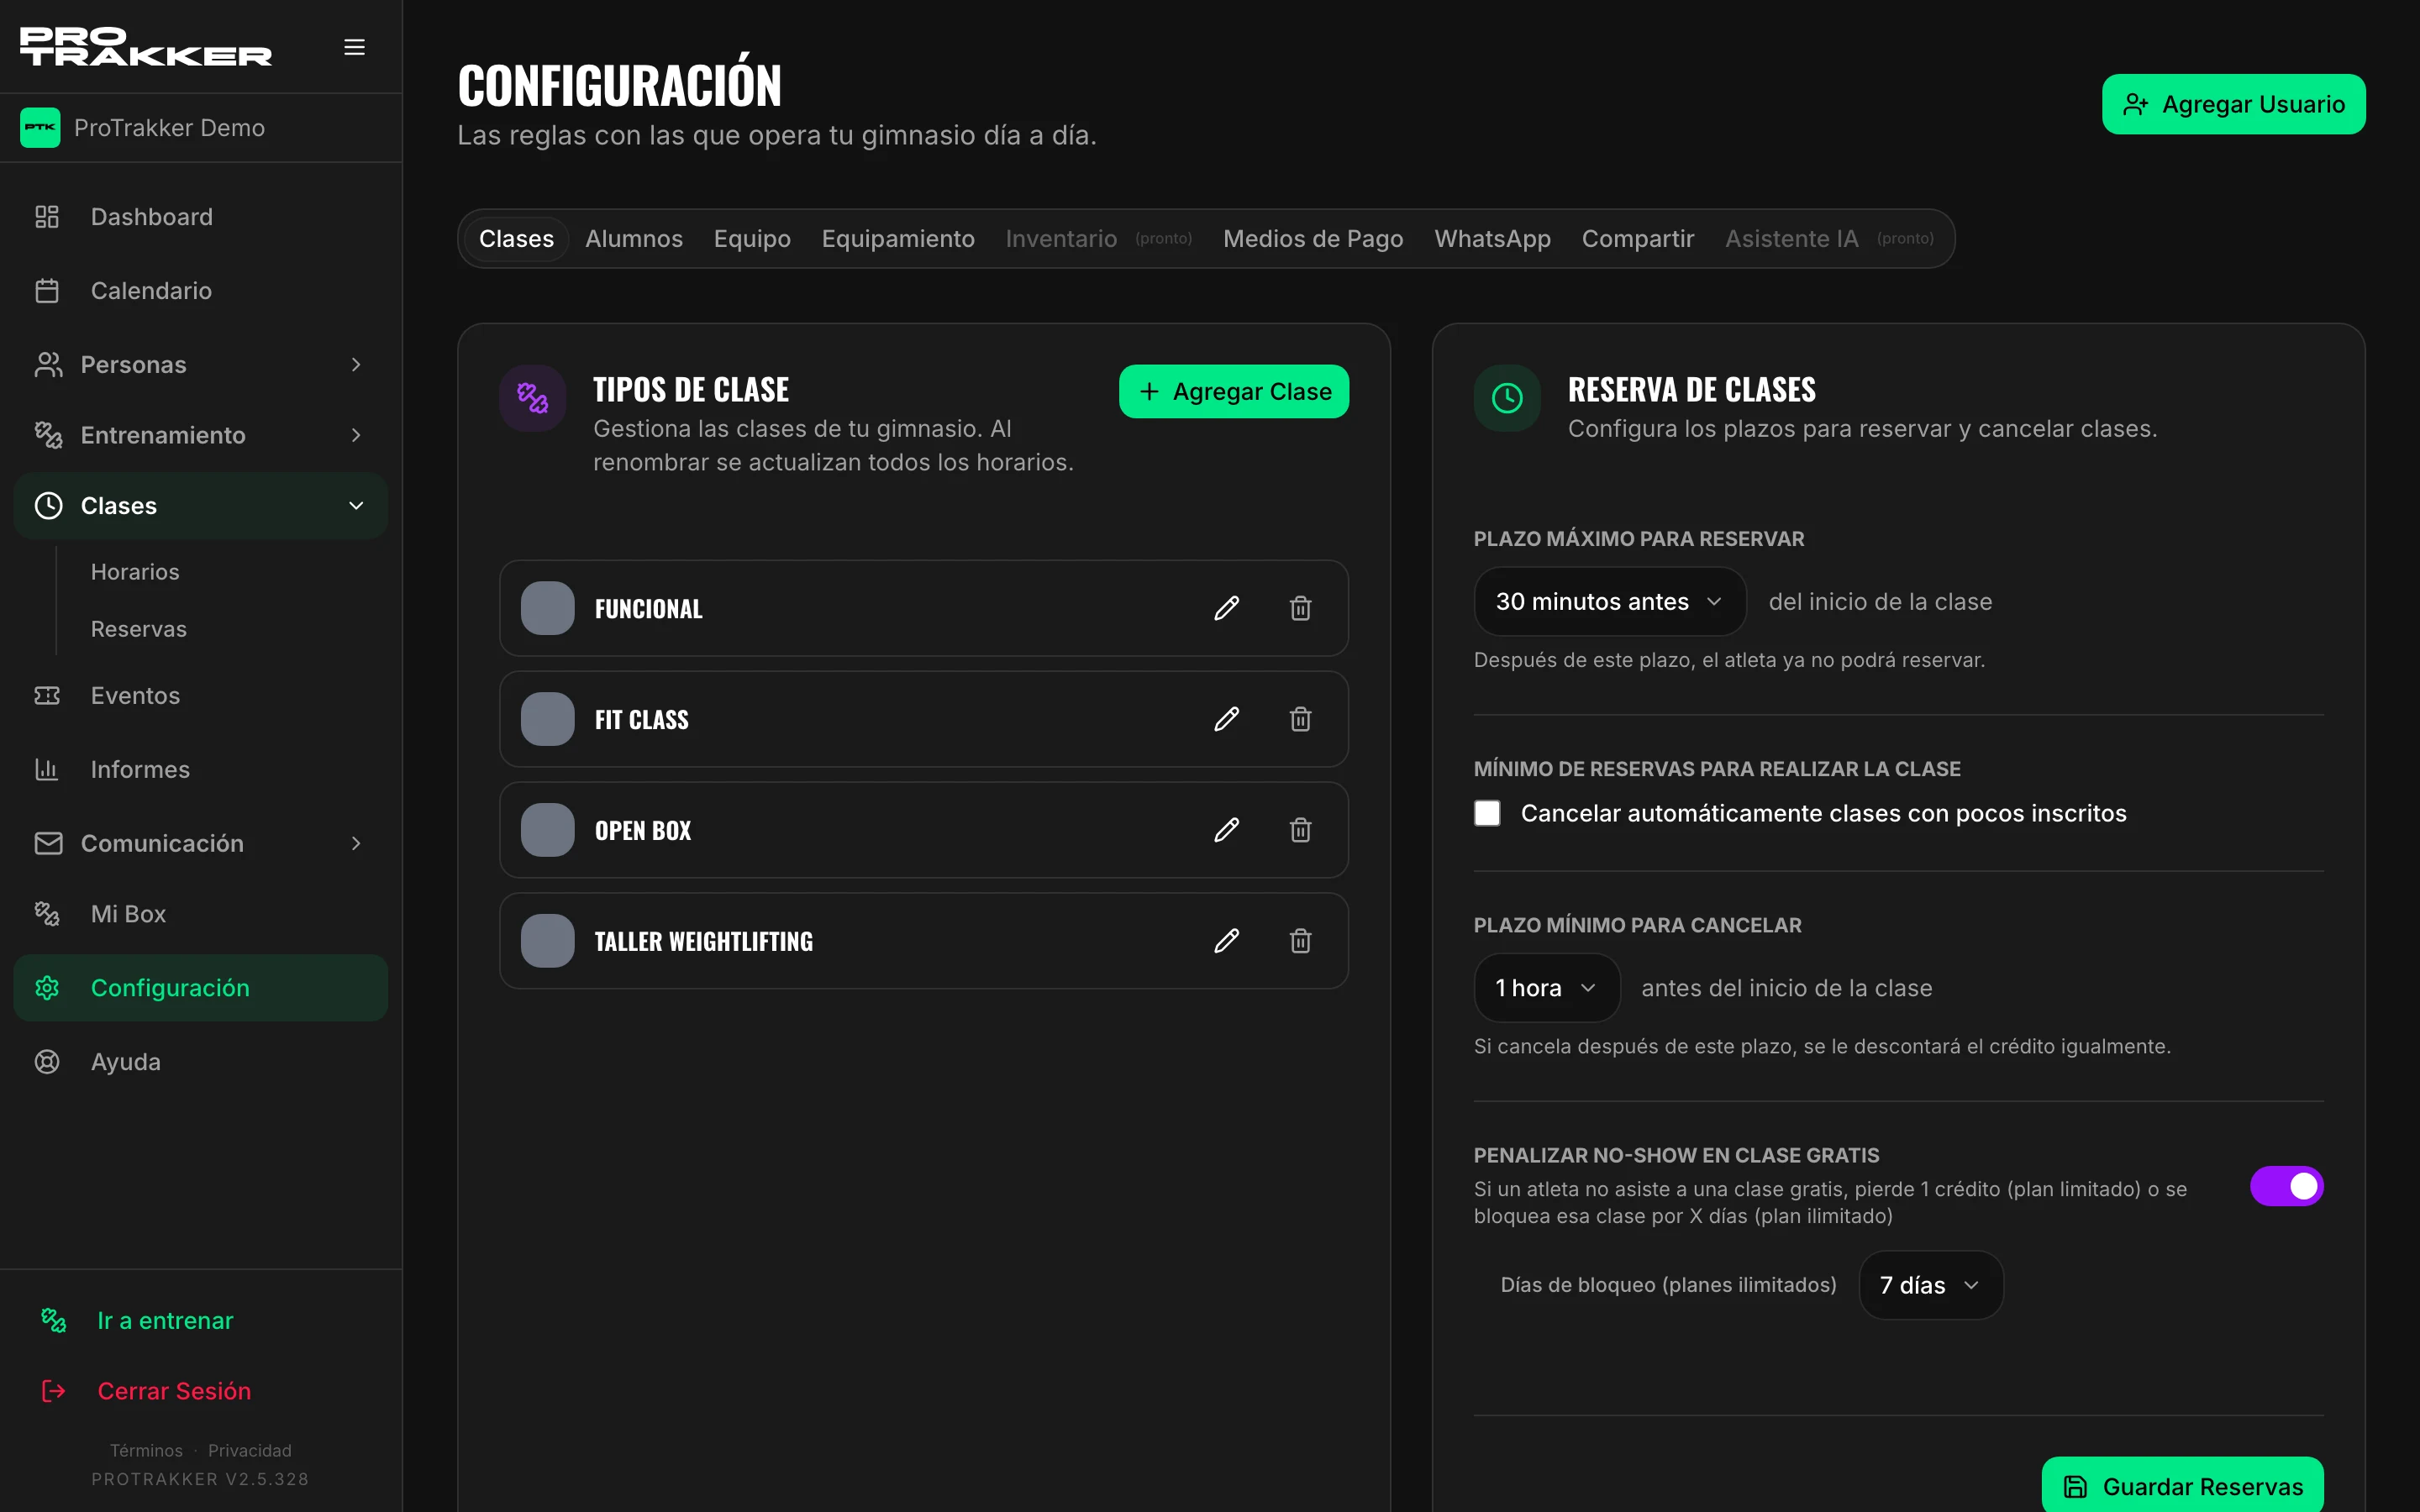Click the Agregar Clase button
The height and width of the screenshot is (1512, 2420).
point(1233,391)
